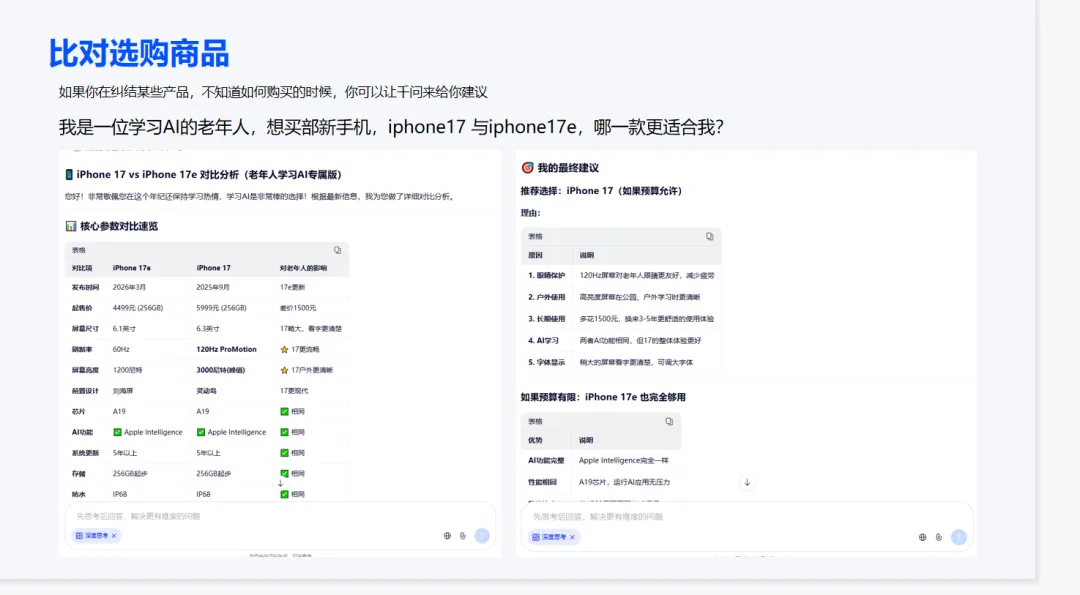This screenshot has width=1080, height=595.
Task: Click 推荐选择：iPhone 17 recommendation line
Action: click(x=601, y=191)
